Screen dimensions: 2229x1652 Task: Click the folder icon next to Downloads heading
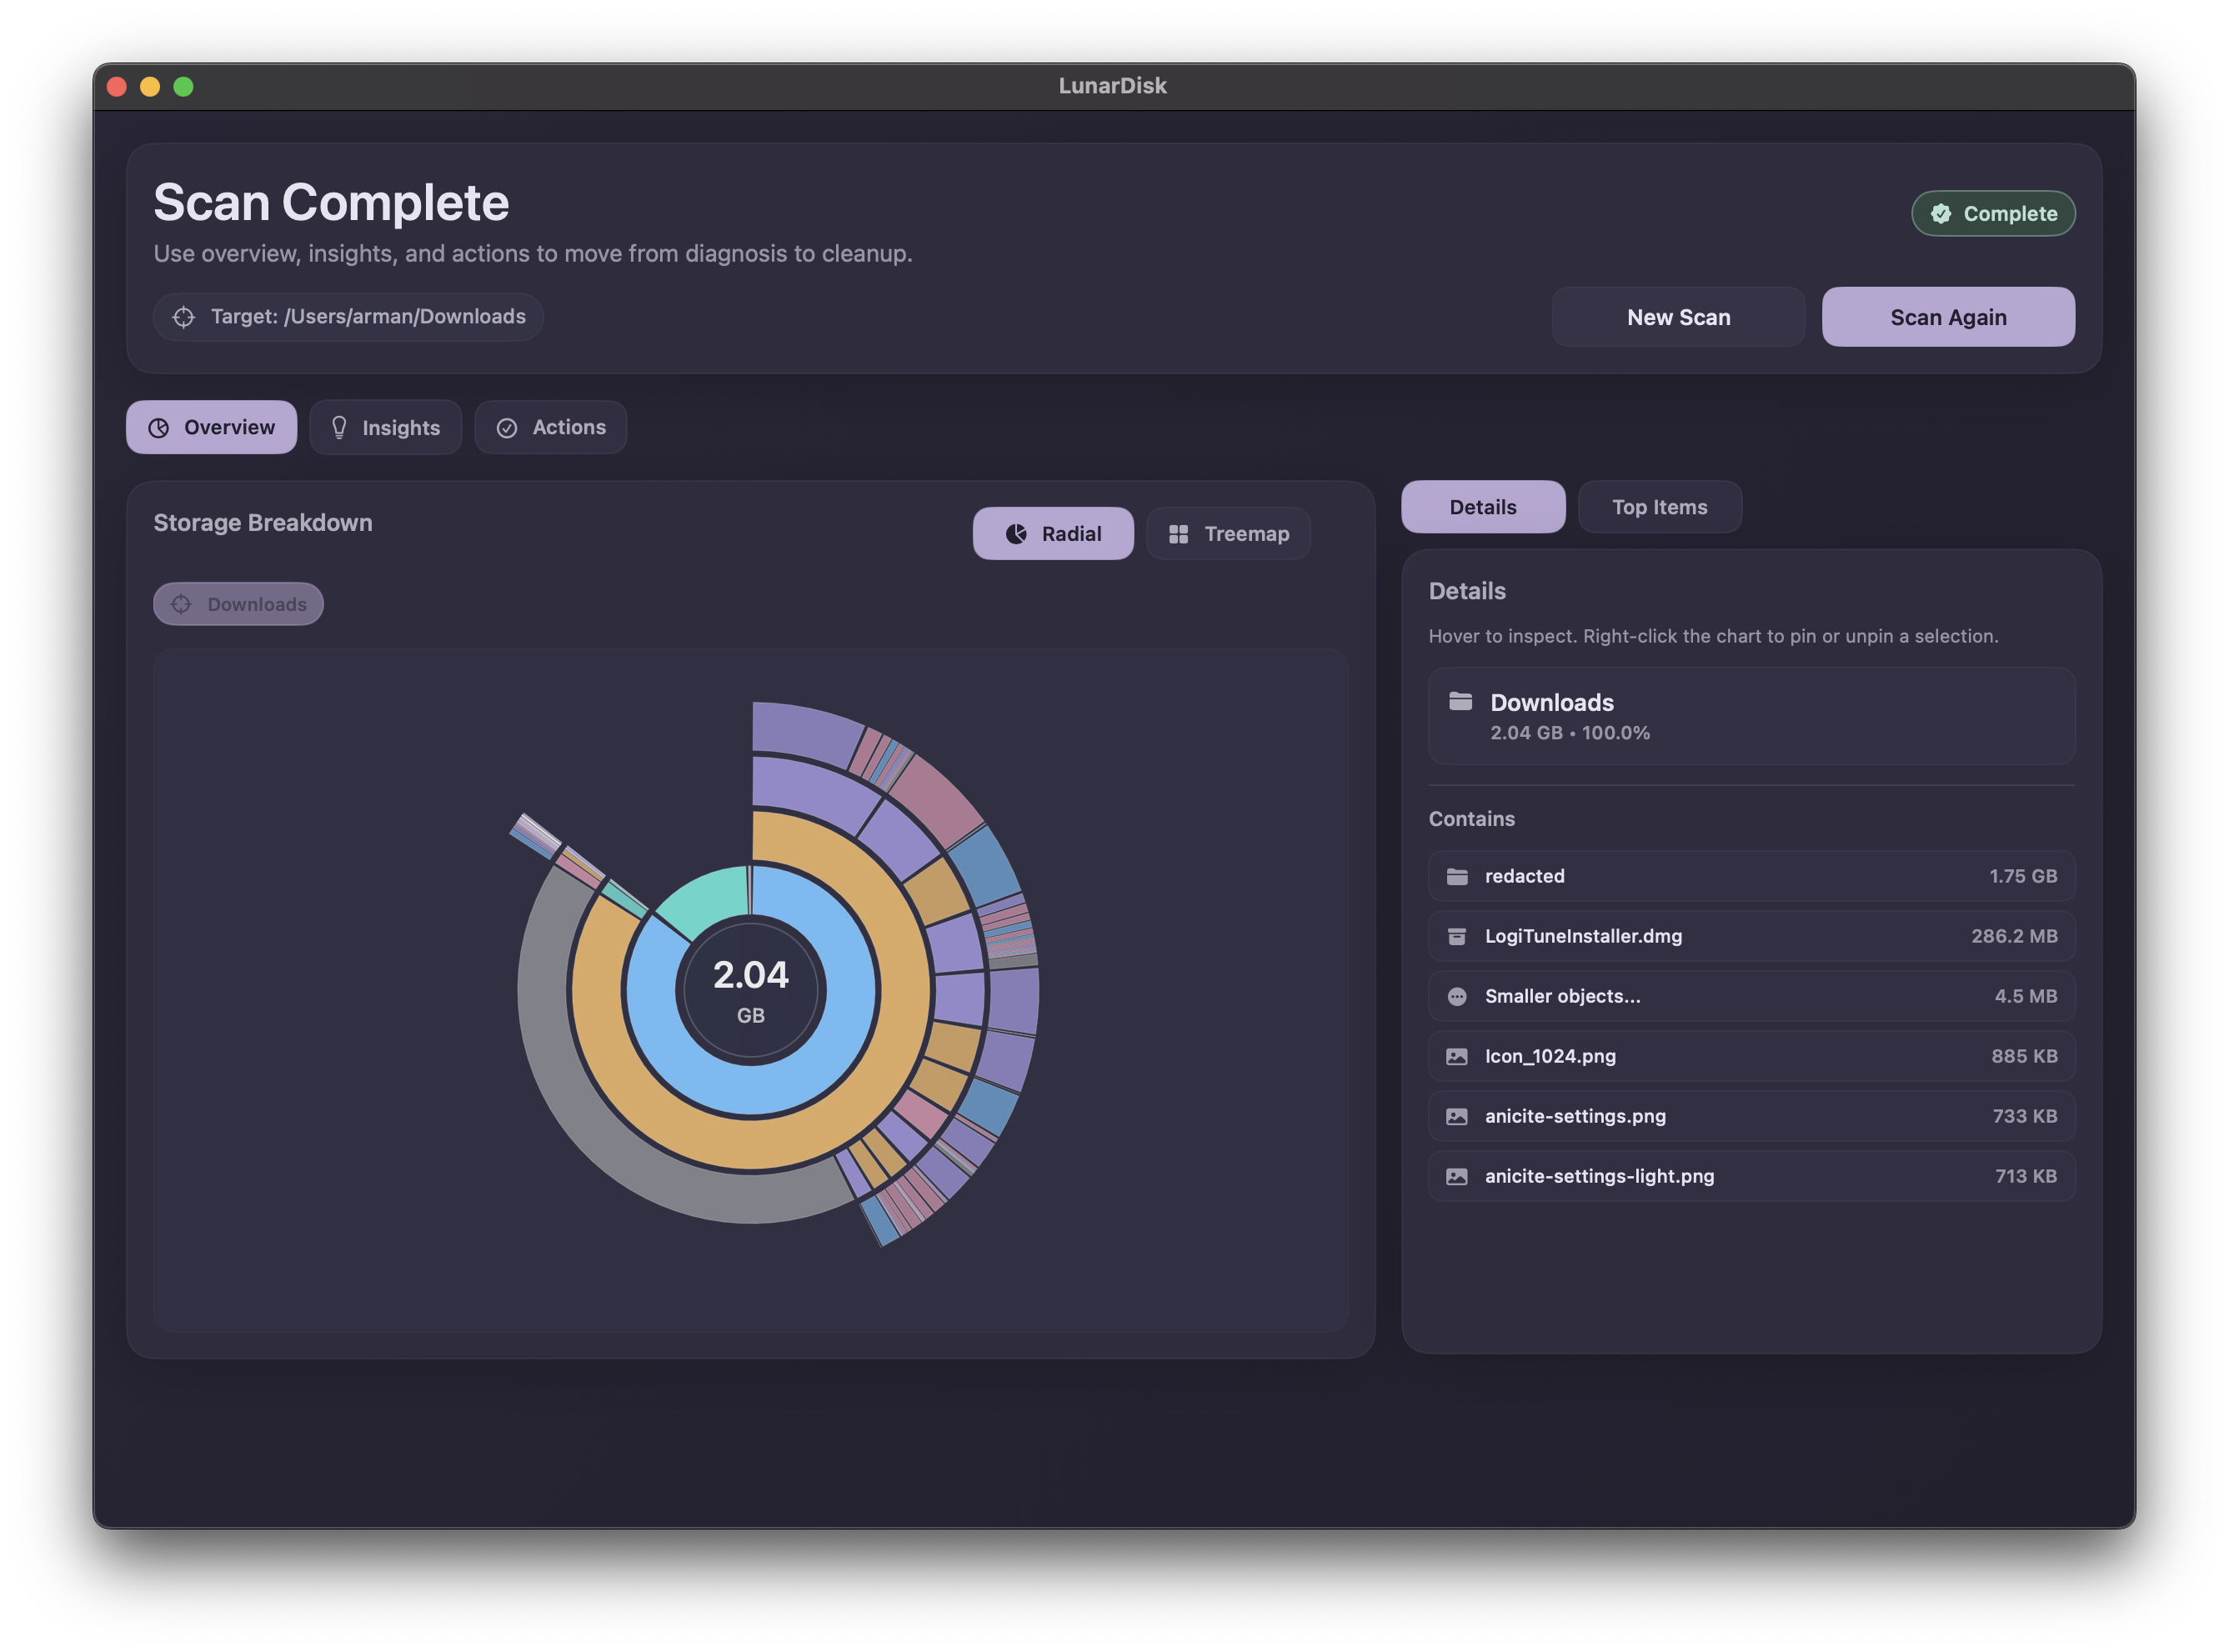coord(1460,701)
